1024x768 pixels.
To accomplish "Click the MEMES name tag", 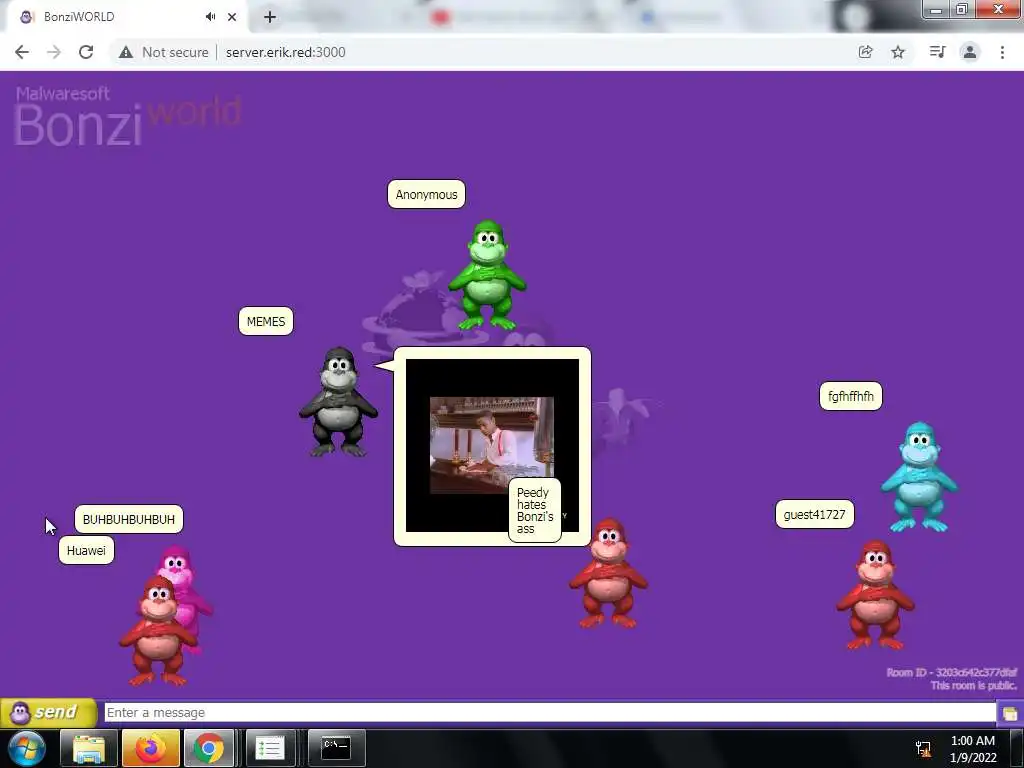I will [x=266, y=321].
